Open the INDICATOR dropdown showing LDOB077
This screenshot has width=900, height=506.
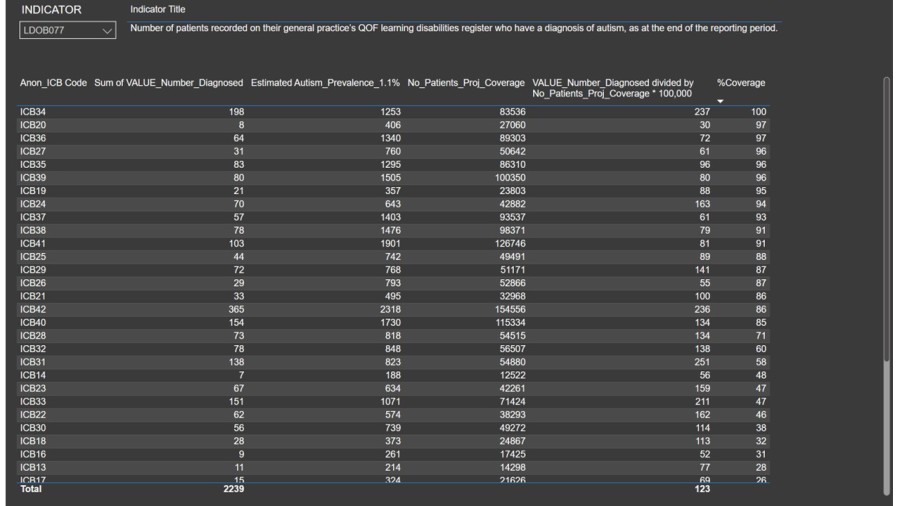coord(66,31)
